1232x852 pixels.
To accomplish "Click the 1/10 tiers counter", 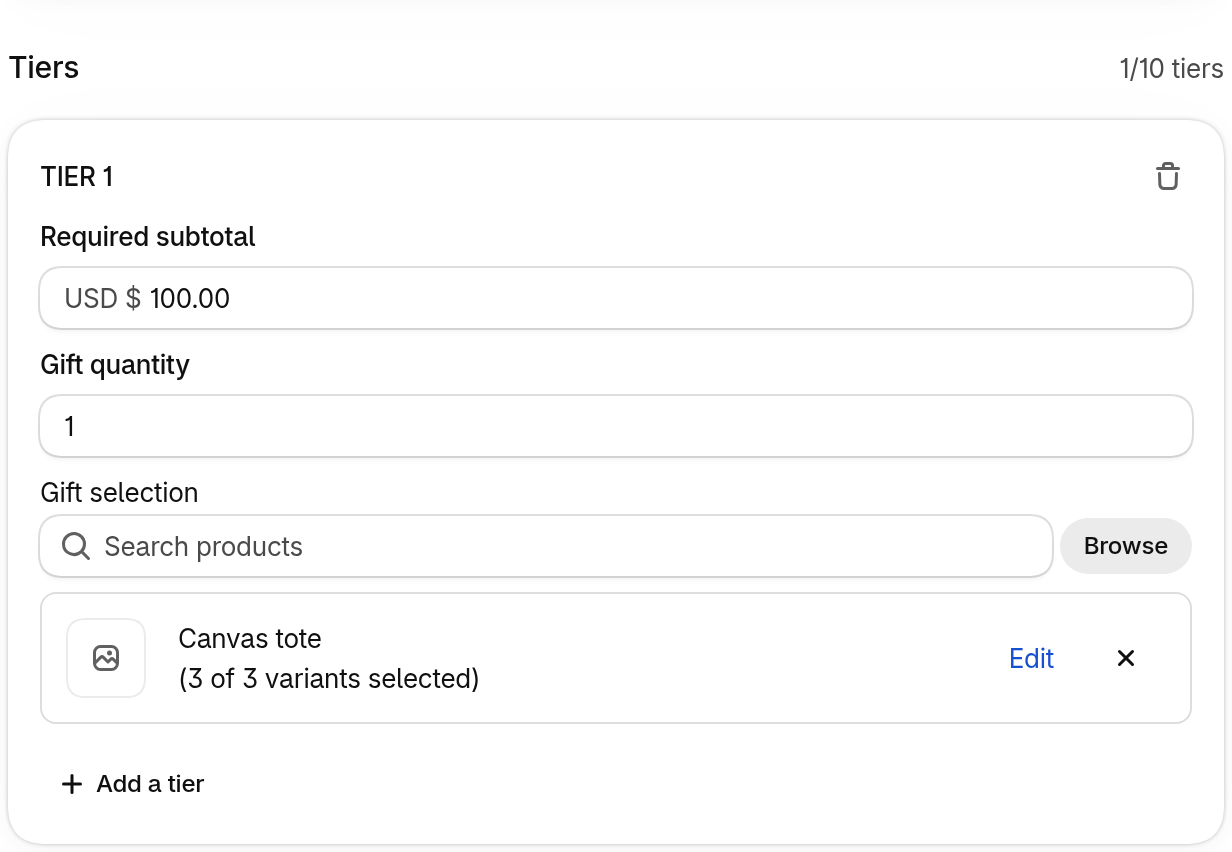I will (1171, 69).
